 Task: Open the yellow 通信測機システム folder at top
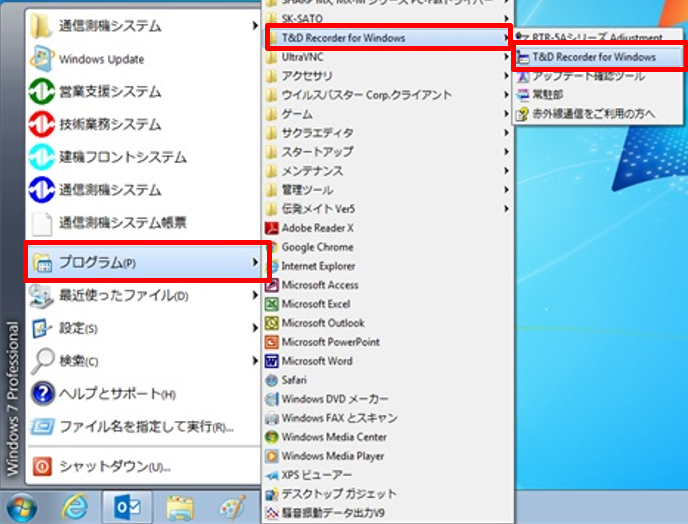pyautogui.click(x=143, y=26)
